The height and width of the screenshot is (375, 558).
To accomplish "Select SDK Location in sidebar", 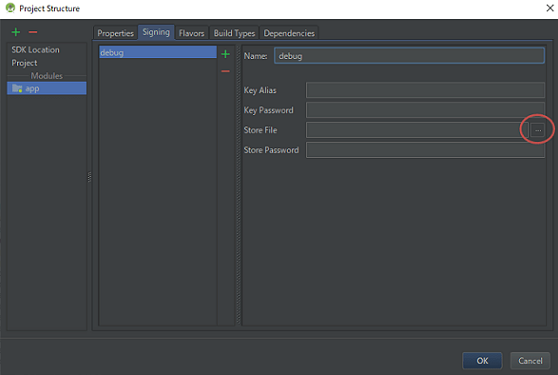I will click(36, 50).
